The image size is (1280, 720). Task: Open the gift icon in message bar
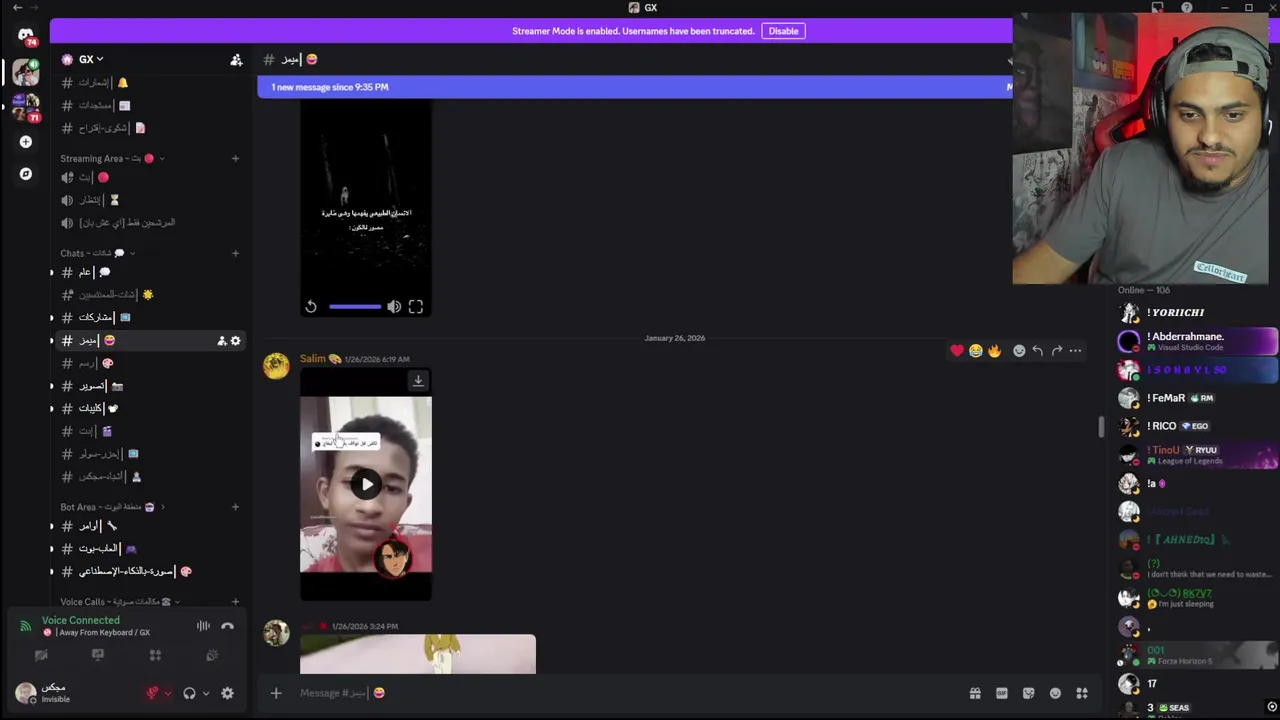click(975, 693)
